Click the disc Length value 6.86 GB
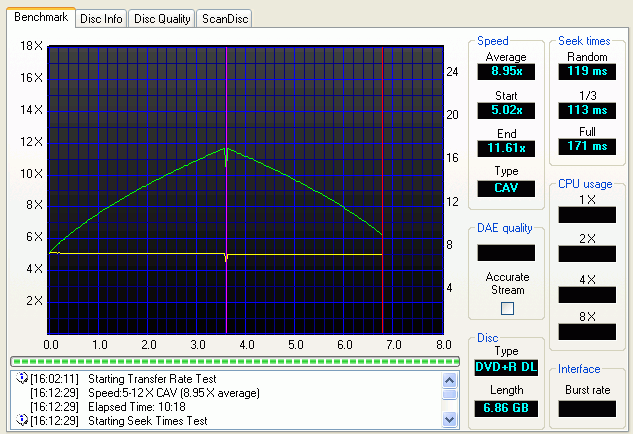 tap(506, 408)
